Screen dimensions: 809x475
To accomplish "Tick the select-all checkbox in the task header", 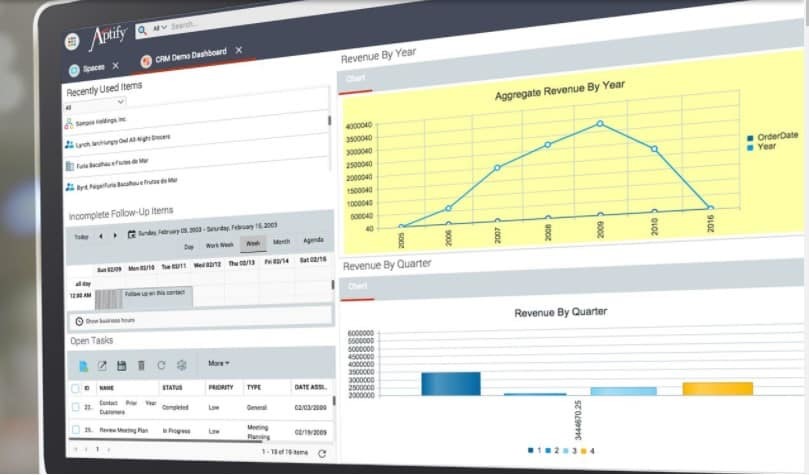I will (74, 388).
